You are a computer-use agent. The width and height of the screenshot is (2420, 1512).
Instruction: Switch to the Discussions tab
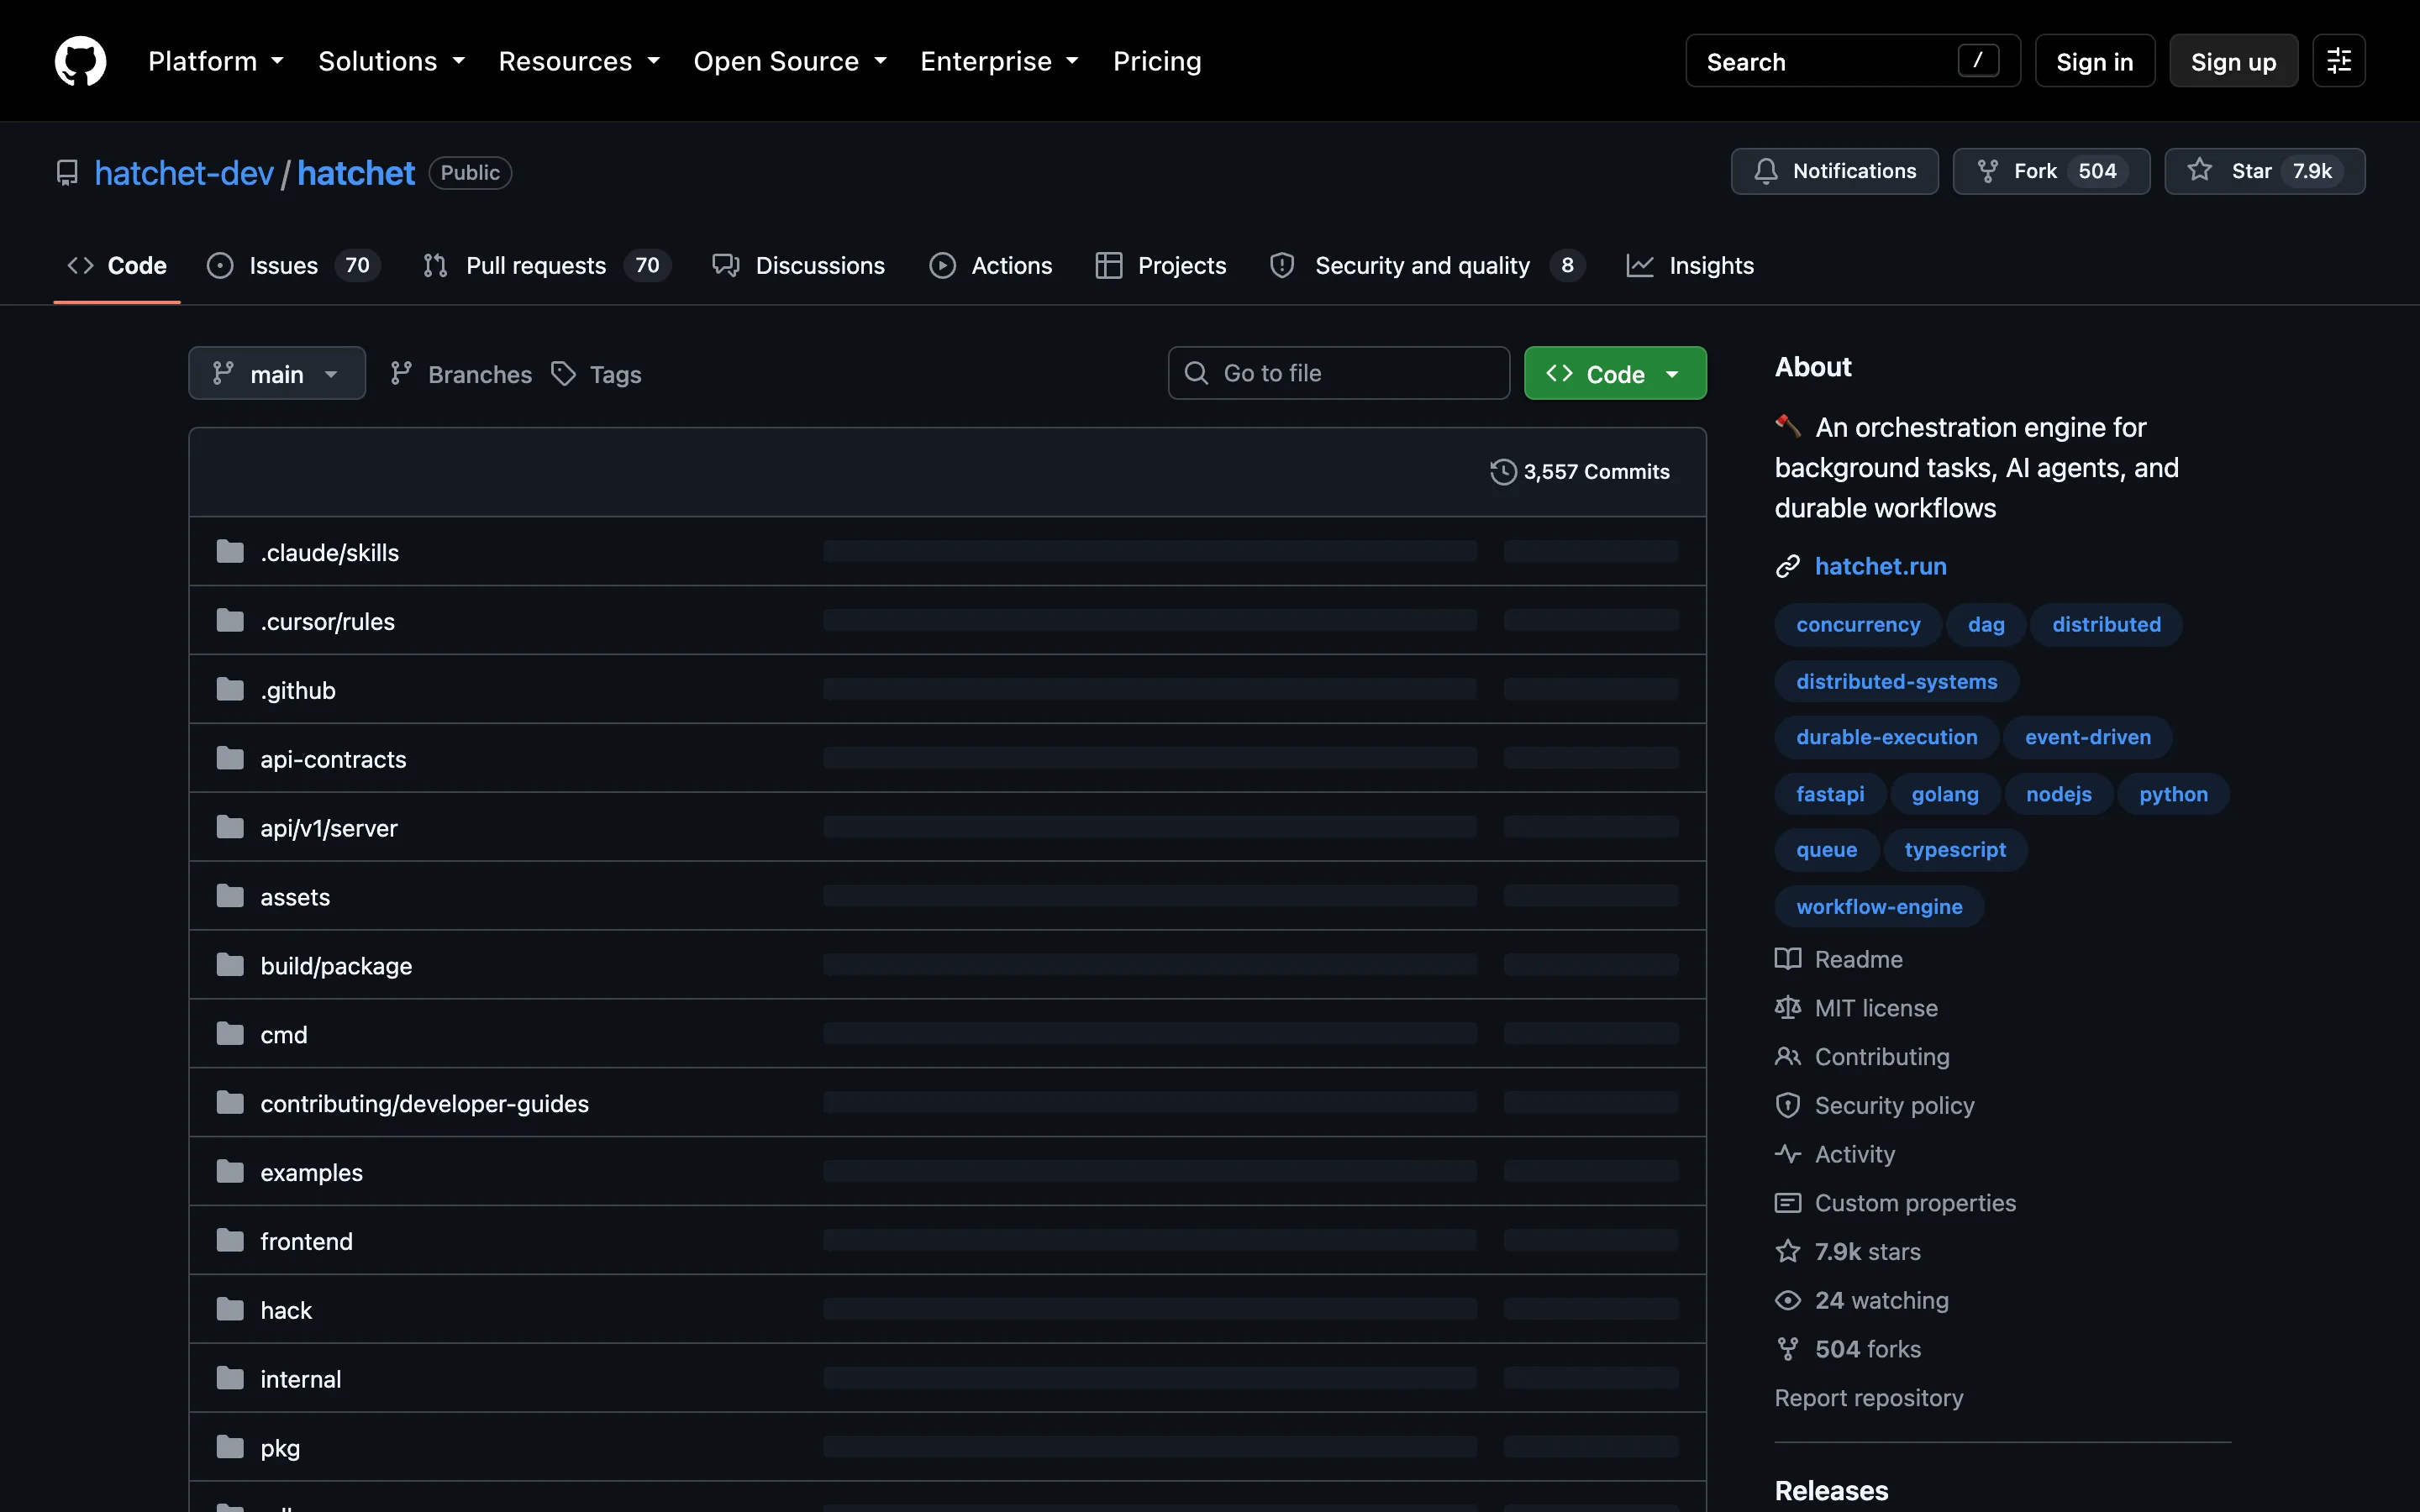pos(798,265)
